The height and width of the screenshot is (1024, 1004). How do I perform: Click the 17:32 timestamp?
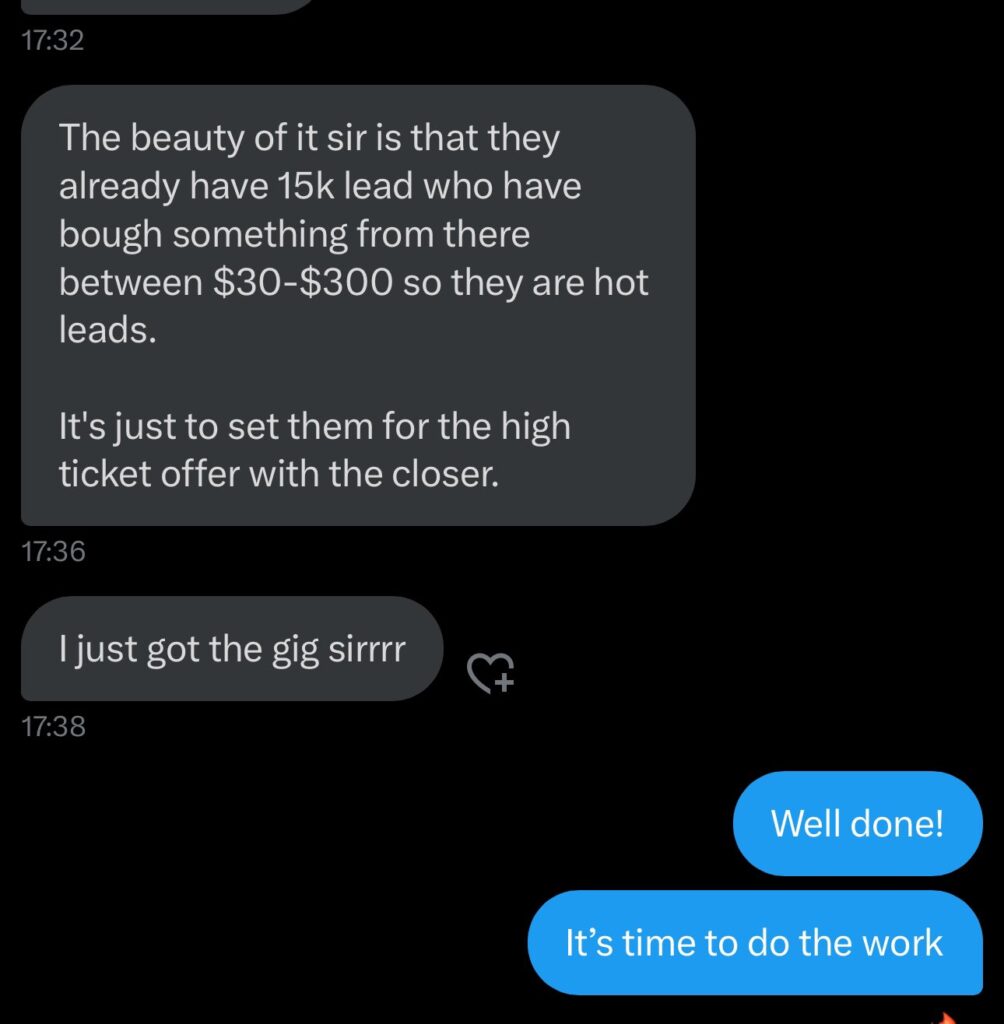[x=53, y=40]
